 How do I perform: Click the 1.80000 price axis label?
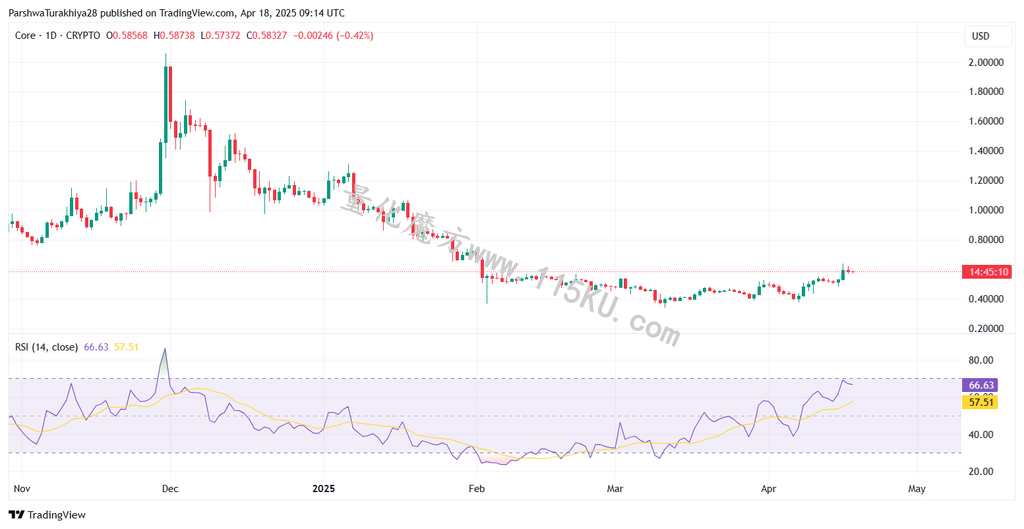click(988, 91)
